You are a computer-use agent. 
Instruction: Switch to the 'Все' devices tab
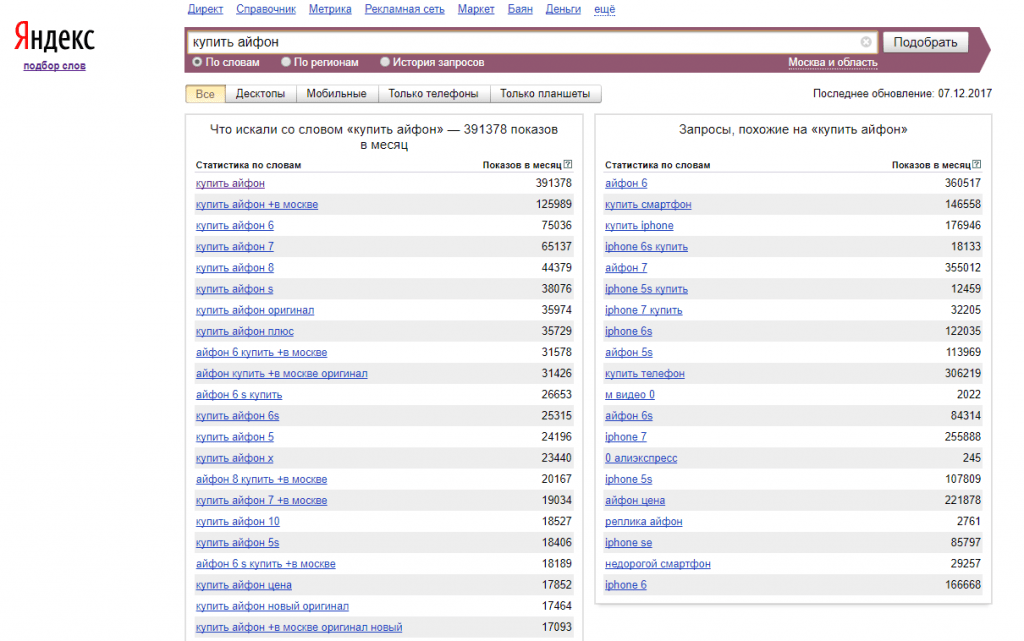pos(205,94)
